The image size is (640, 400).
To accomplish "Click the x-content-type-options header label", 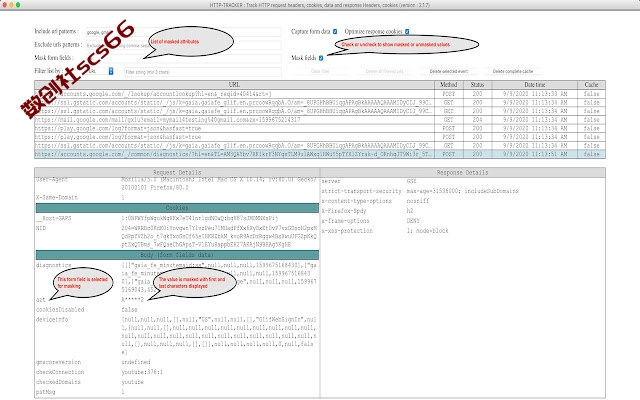I will point(356,201).
